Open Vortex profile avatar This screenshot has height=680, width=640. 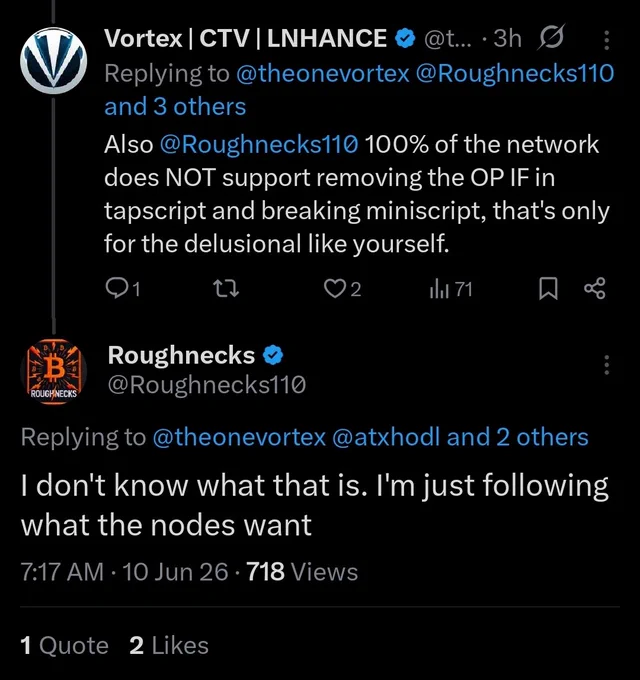click(x=53, y=61)
